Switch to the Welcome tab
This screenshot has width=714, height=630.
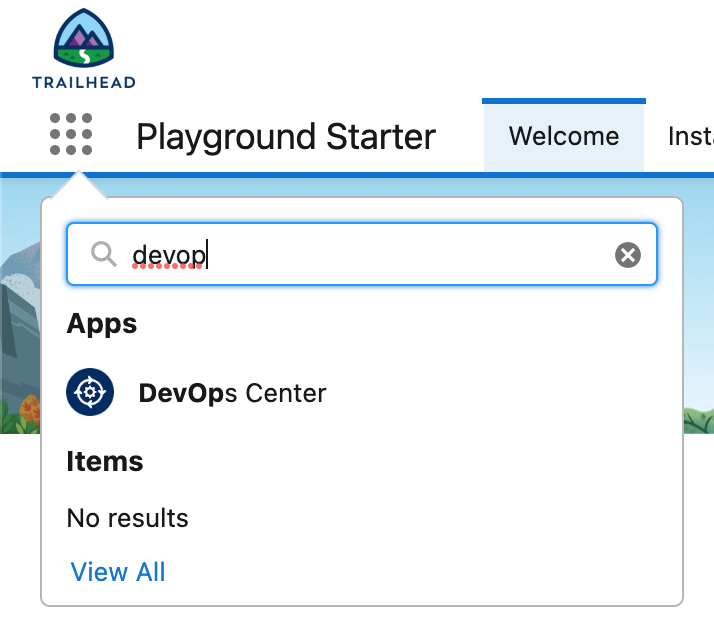pyautogui.click(x=564, y=136)
